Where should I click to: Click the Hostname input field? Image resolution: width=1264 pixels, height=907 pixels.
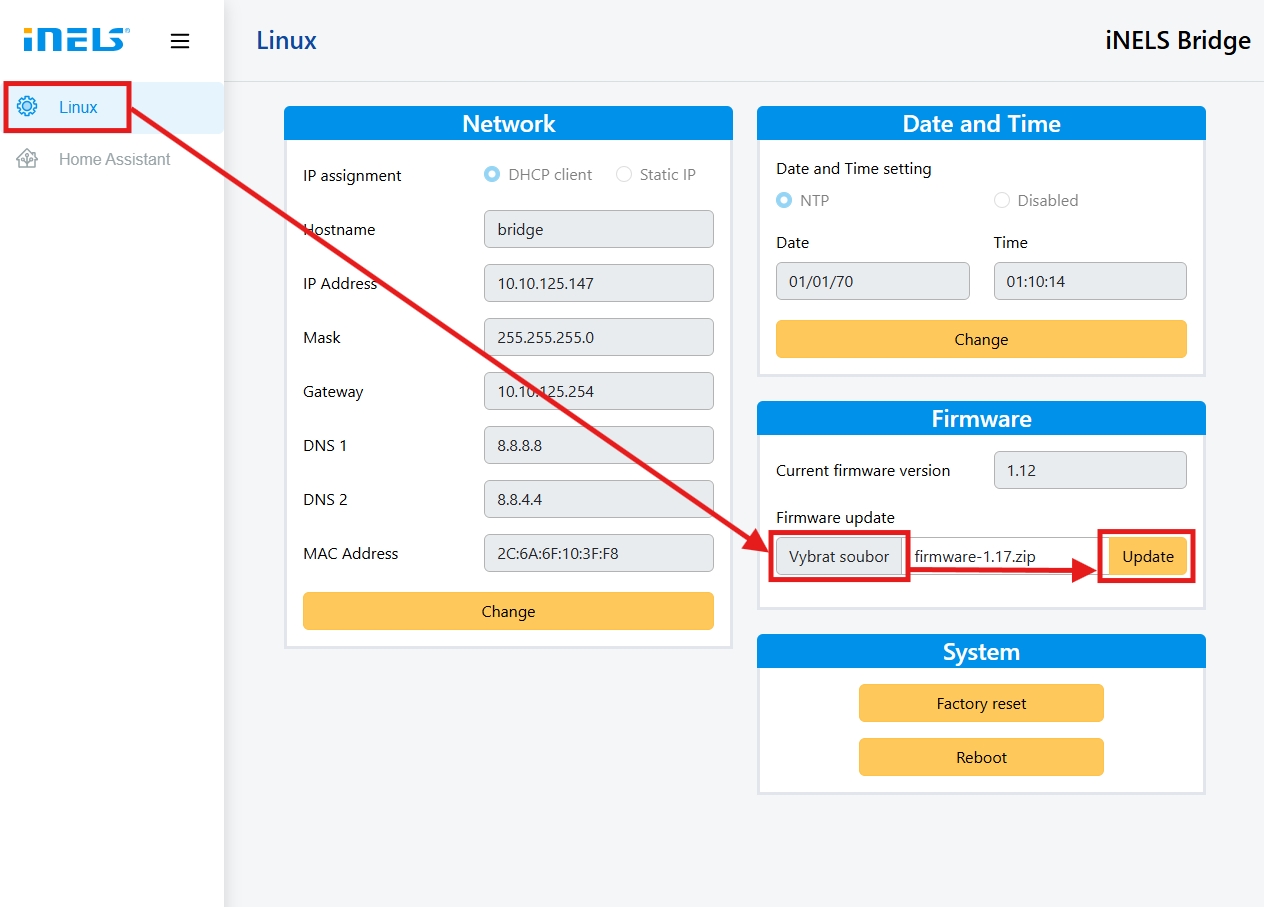[x=598, y=229]
